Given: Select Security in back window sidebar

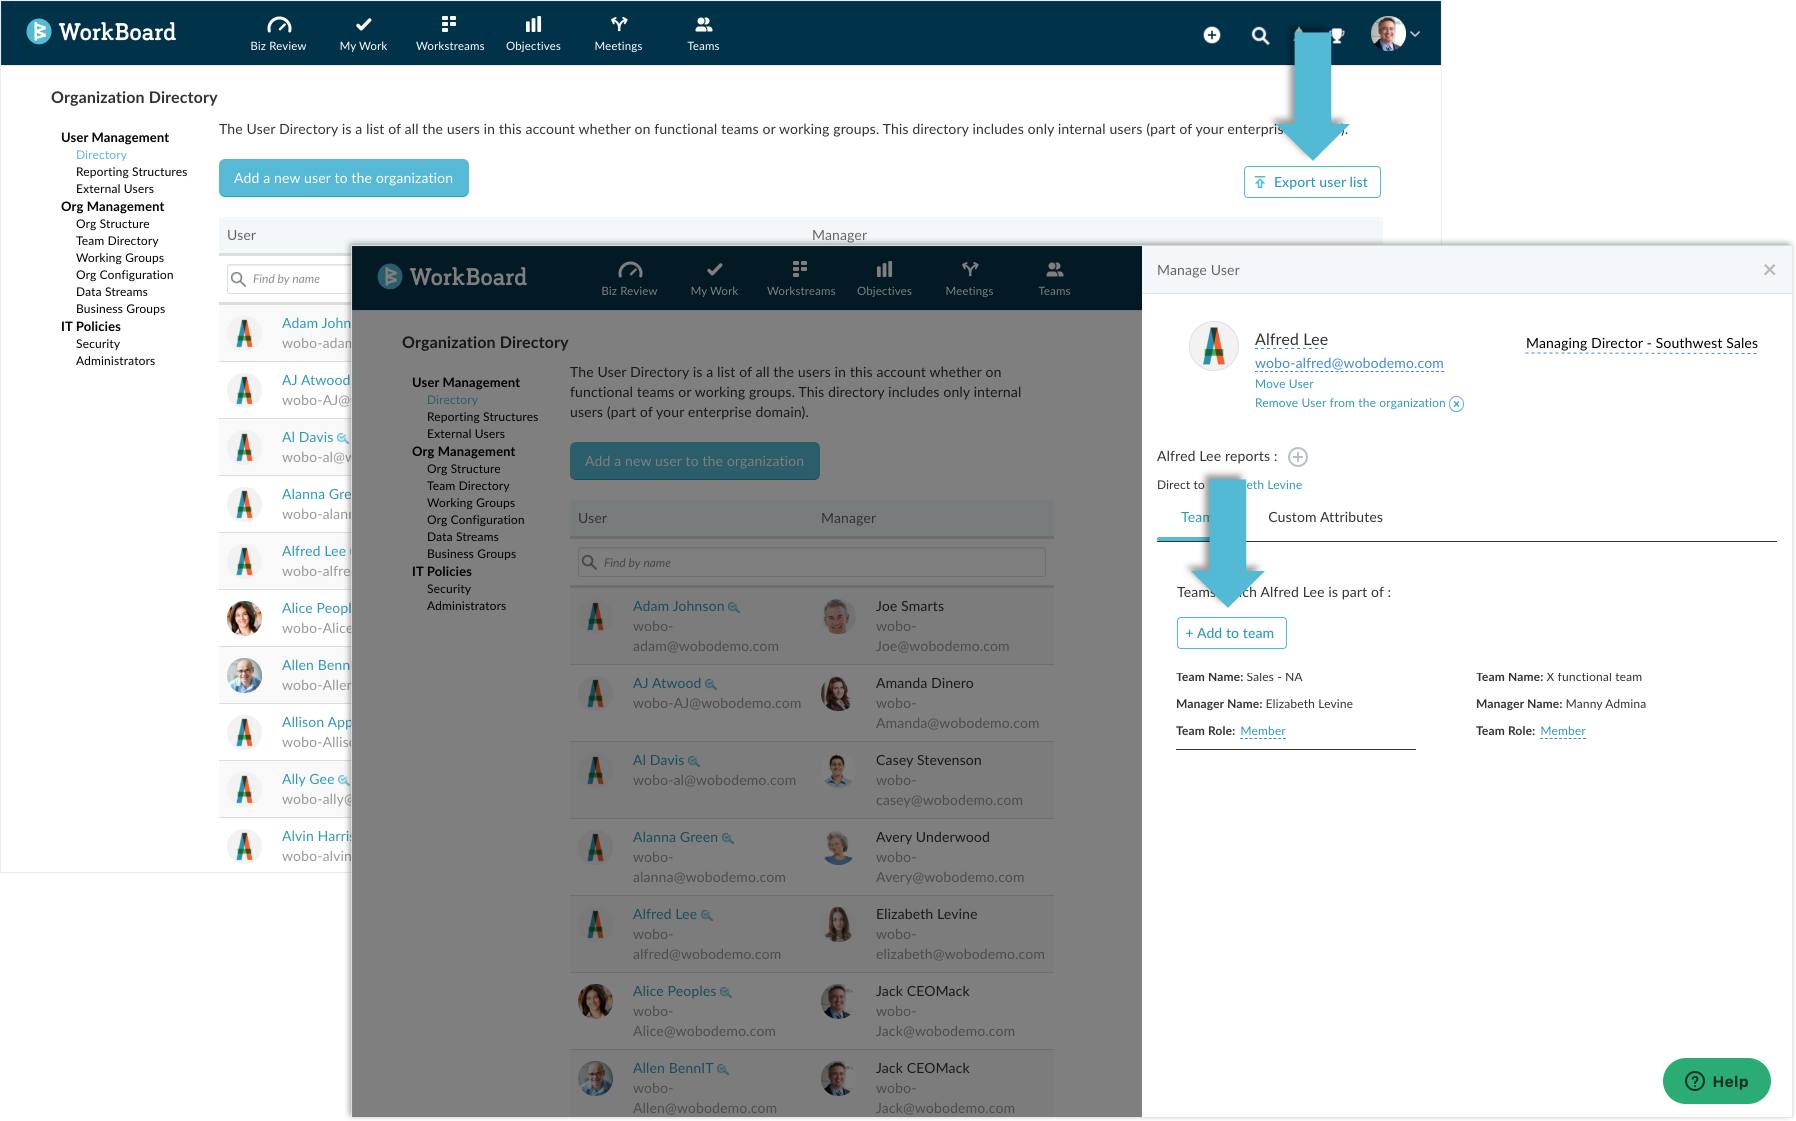Looking at the screenshot, I should 98,344.
